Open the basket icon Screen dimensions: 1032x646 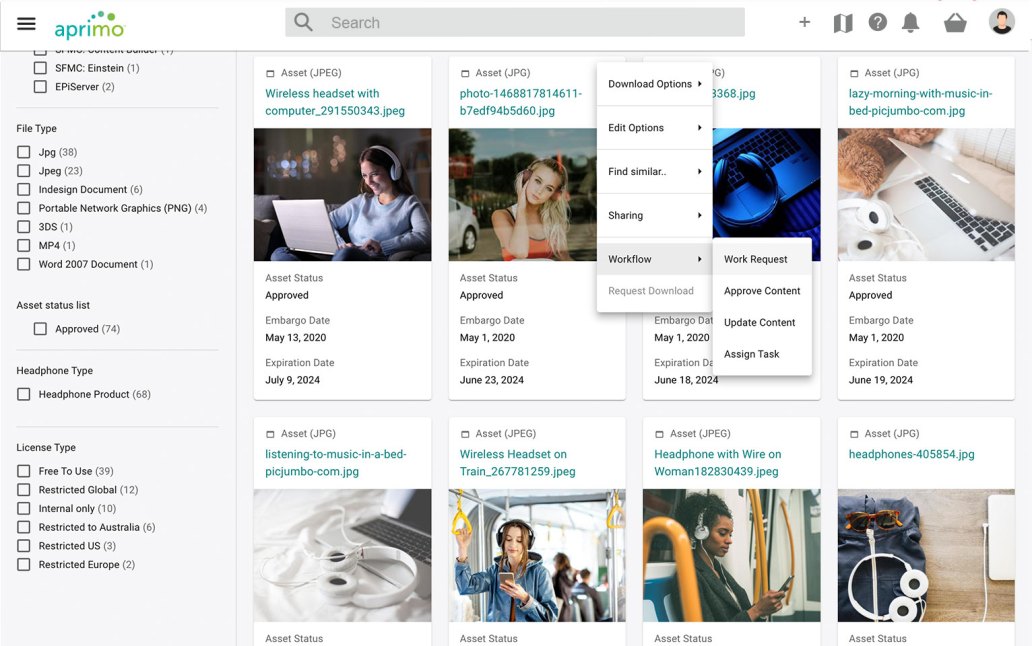[955, 23]
